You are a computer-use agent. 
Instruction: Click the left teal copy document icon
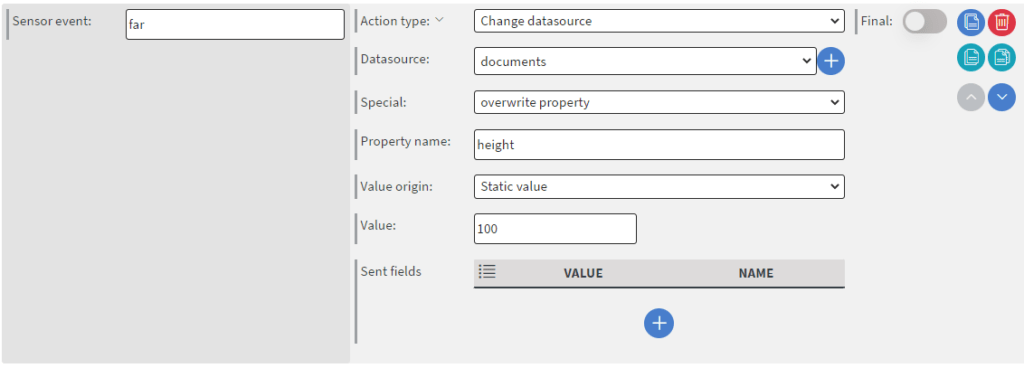(x=971, y=57)
